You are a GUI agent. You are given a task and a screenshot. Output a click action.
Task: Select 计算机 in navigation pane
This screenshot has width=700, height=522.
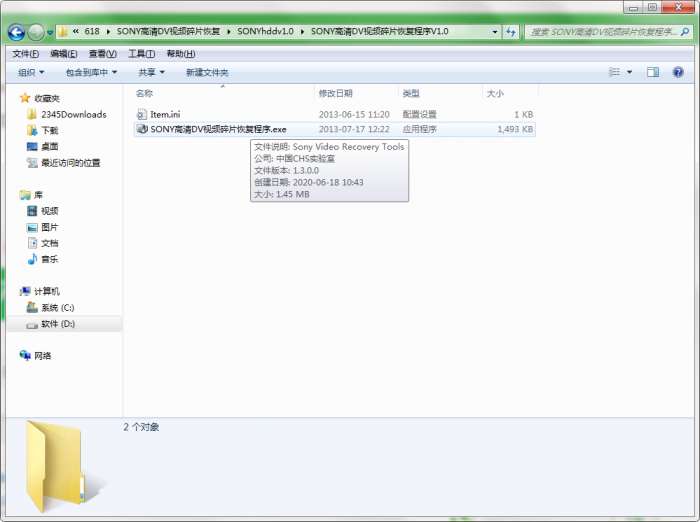pos(46,291)
